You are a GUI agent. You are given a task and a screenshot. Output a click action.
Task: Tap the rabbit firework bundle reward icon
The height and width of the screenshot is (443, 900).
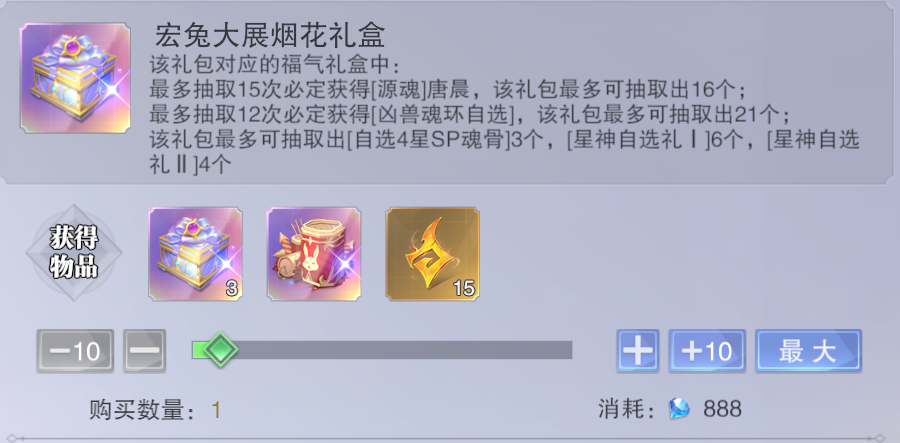click(x=314, y=254)
